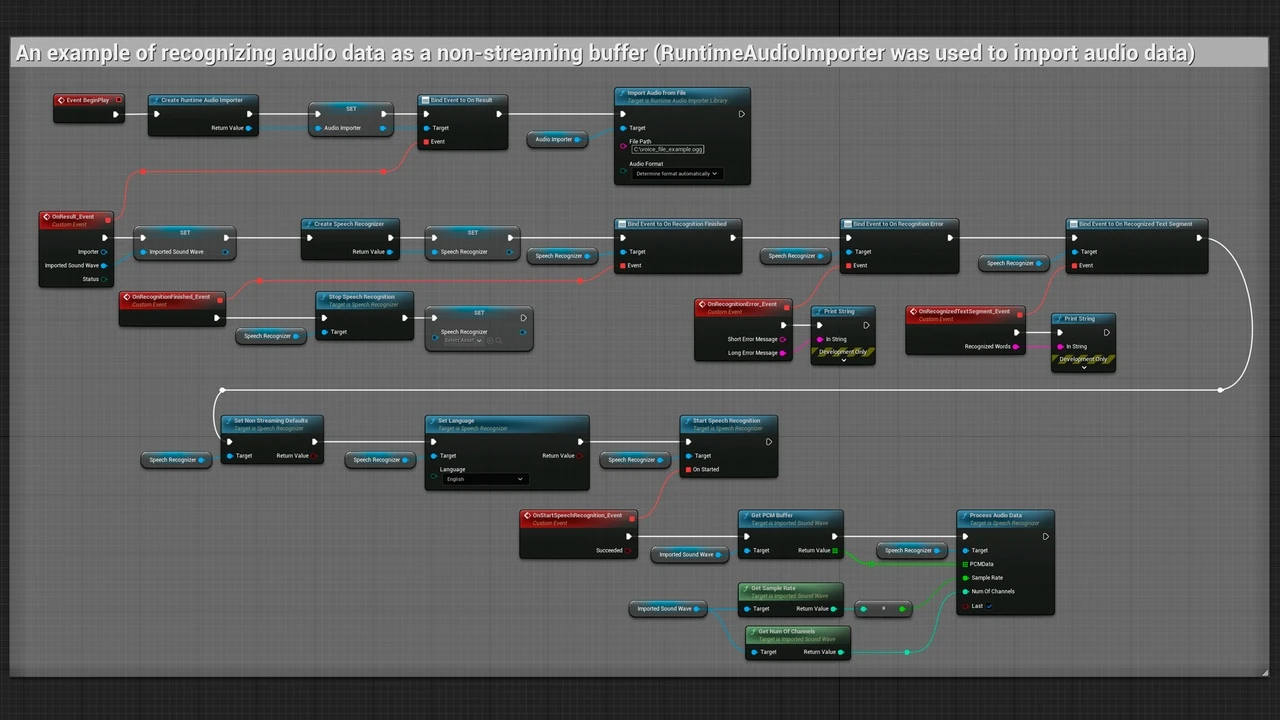Click function icon on Get PCM Buffer
Image resolution: width=1280 pixels, height=720 pixels.
745,516
